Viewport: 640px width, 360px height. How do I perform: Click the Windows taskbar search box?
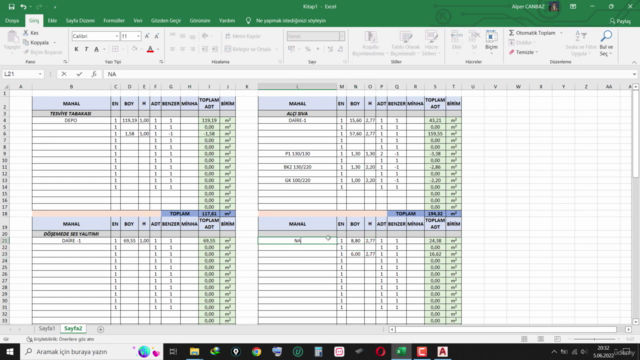click(x=91, y=351)
